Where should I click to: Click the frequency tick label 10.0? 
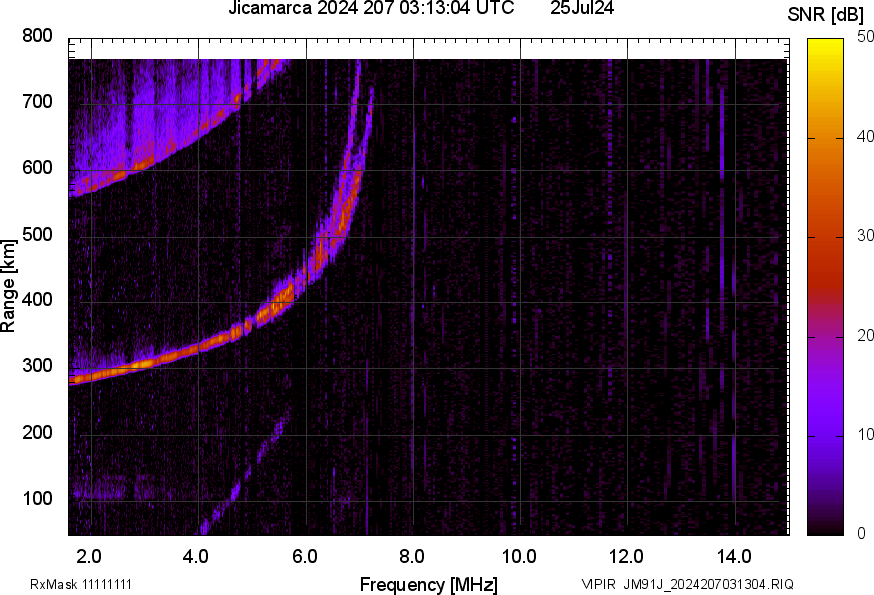tap(519, 557)
